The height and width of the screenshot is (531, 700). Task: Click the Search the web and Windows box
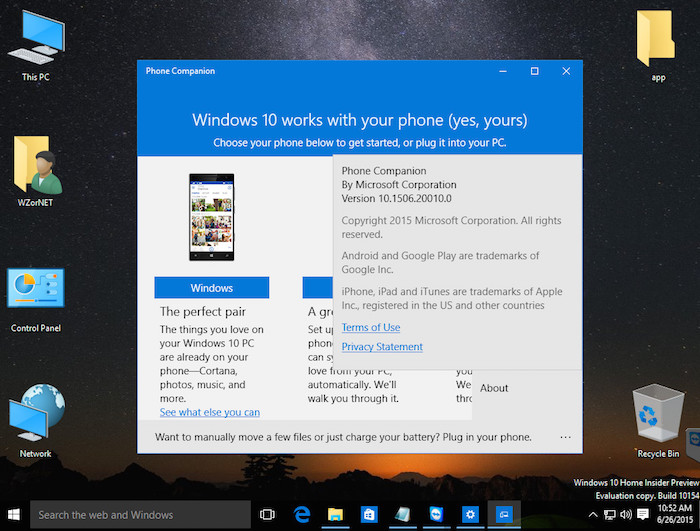140,515
